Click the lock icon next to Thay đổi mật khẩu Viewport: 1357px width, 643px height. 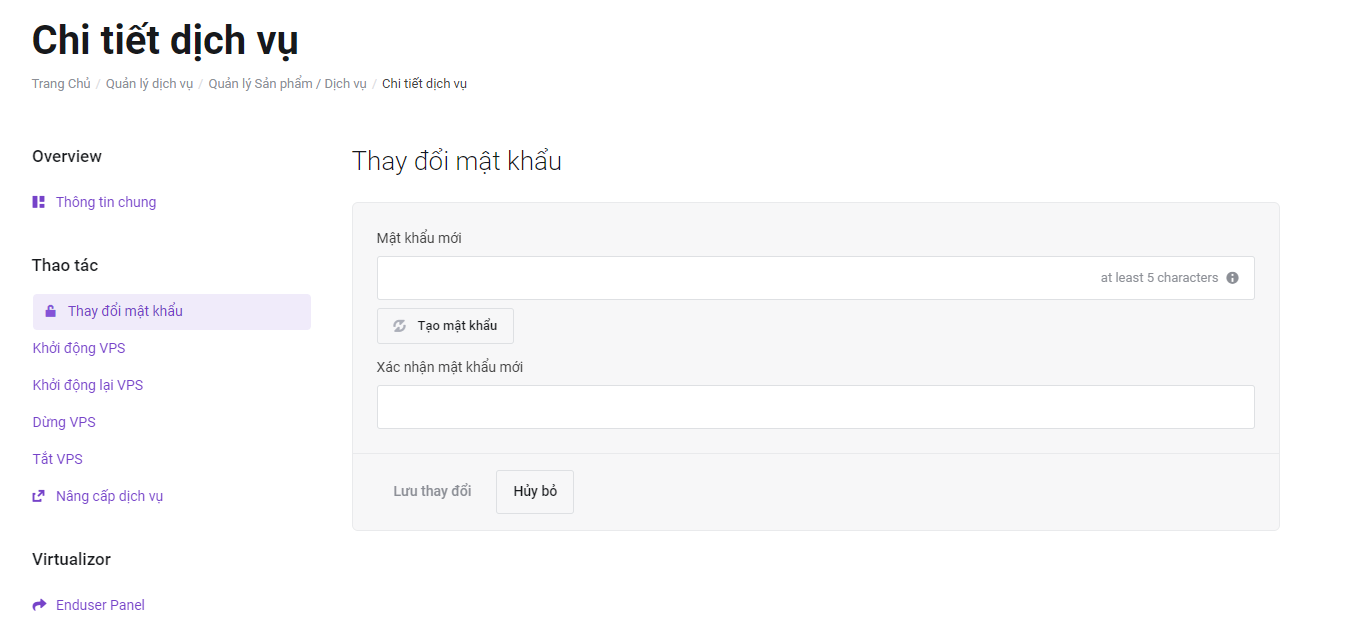pyautogui.click(x=51, y=311)
